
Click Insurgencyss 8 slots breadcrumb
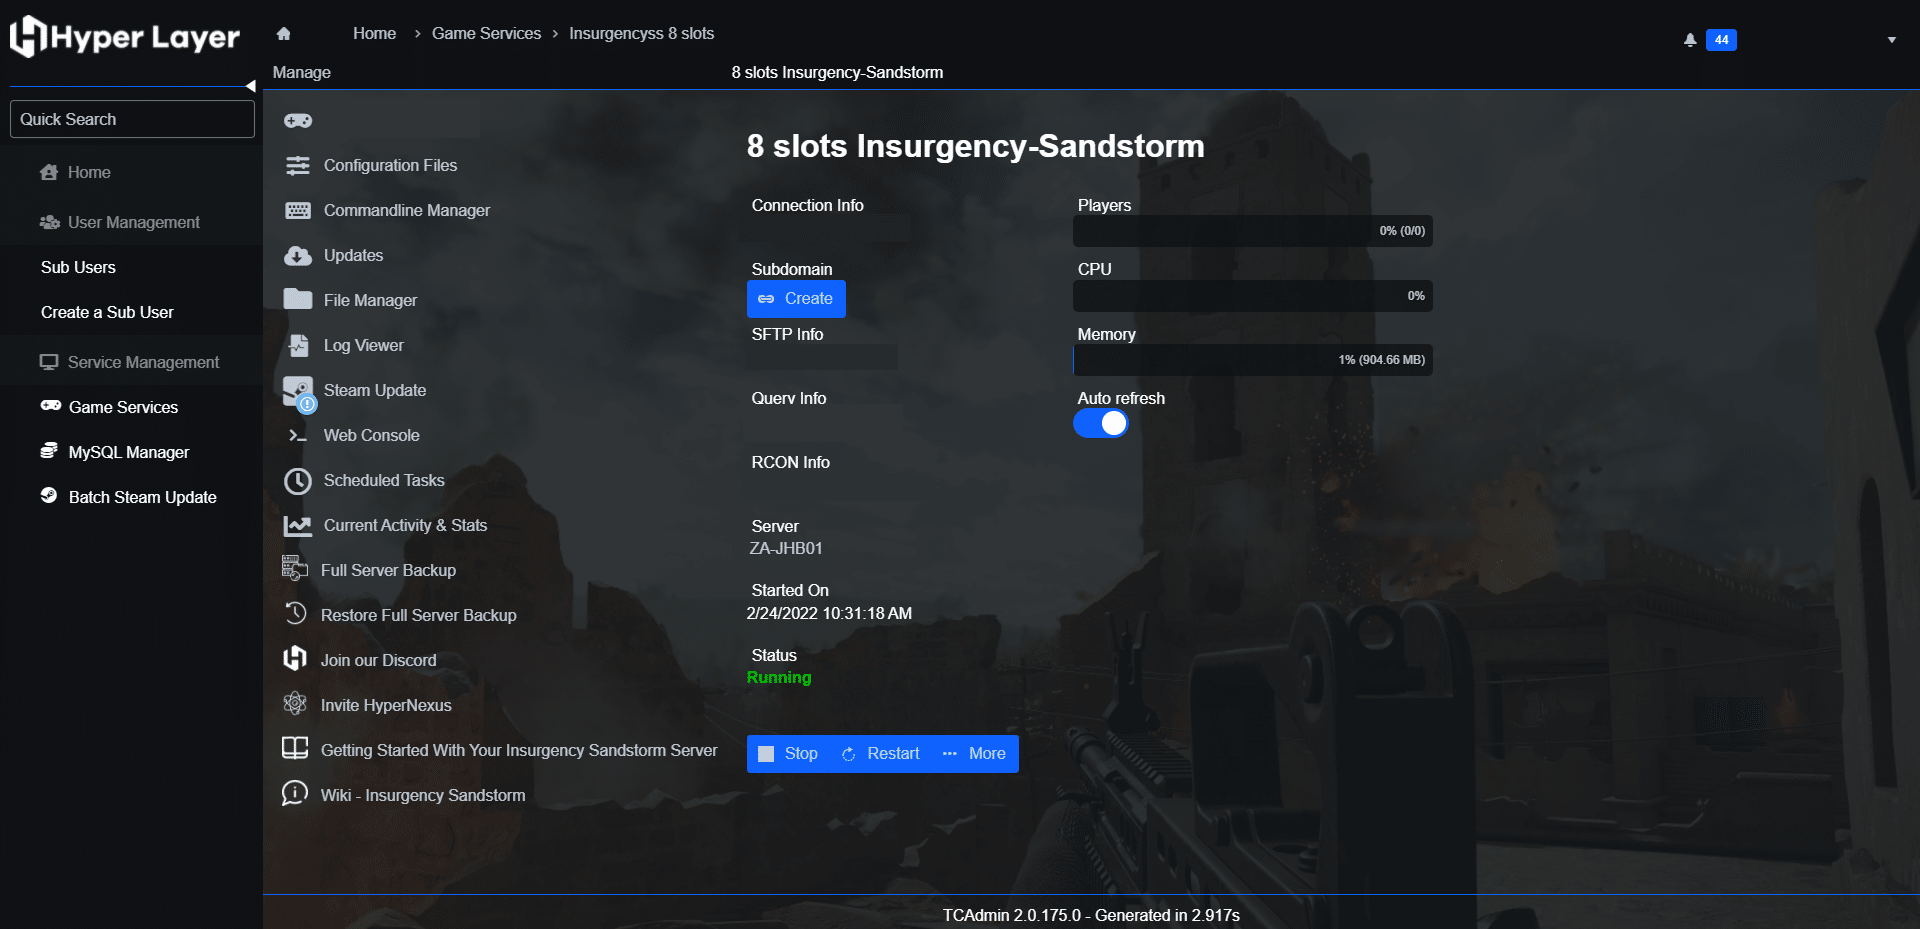(x=642, y=33)
